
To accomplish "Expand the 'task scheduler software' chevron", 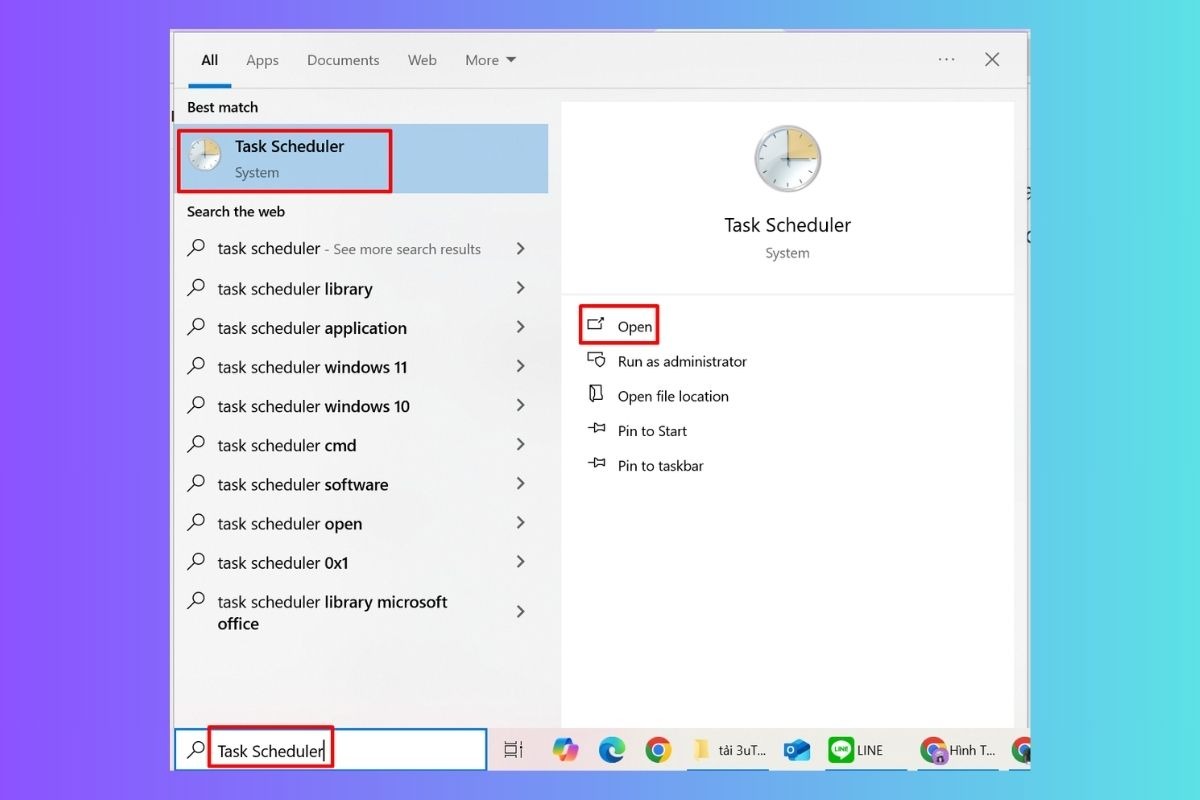I will 520,483.
